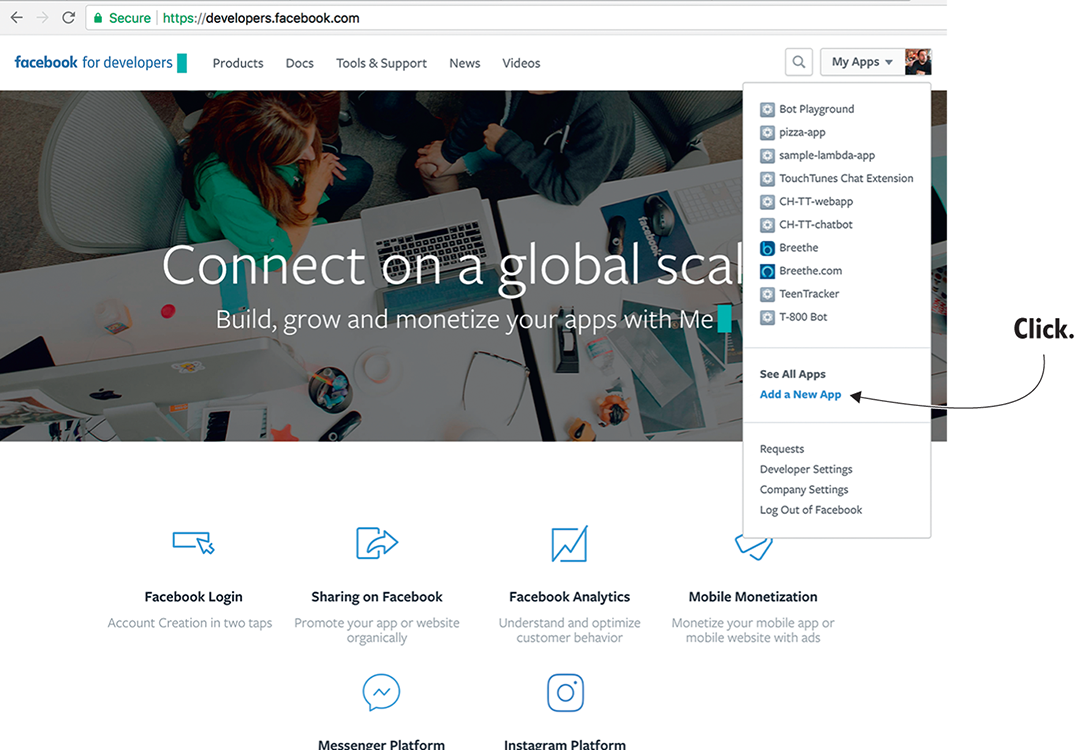This screenshot has height=750, width=1075.
Task: Click the user profile picture
Action: tap(917, 62)
